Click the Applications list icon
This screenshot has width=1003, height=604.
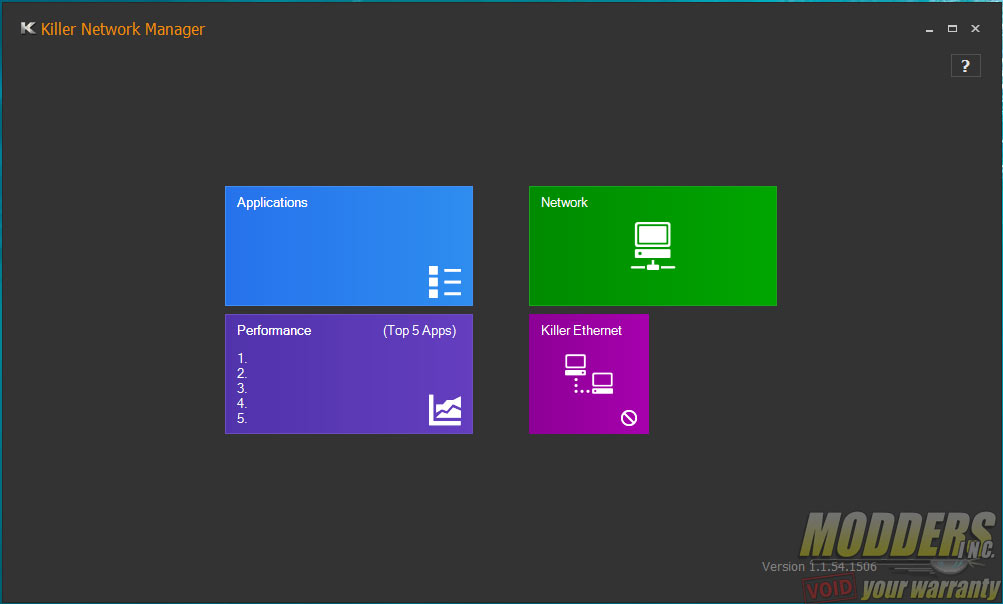pos(445,282)
